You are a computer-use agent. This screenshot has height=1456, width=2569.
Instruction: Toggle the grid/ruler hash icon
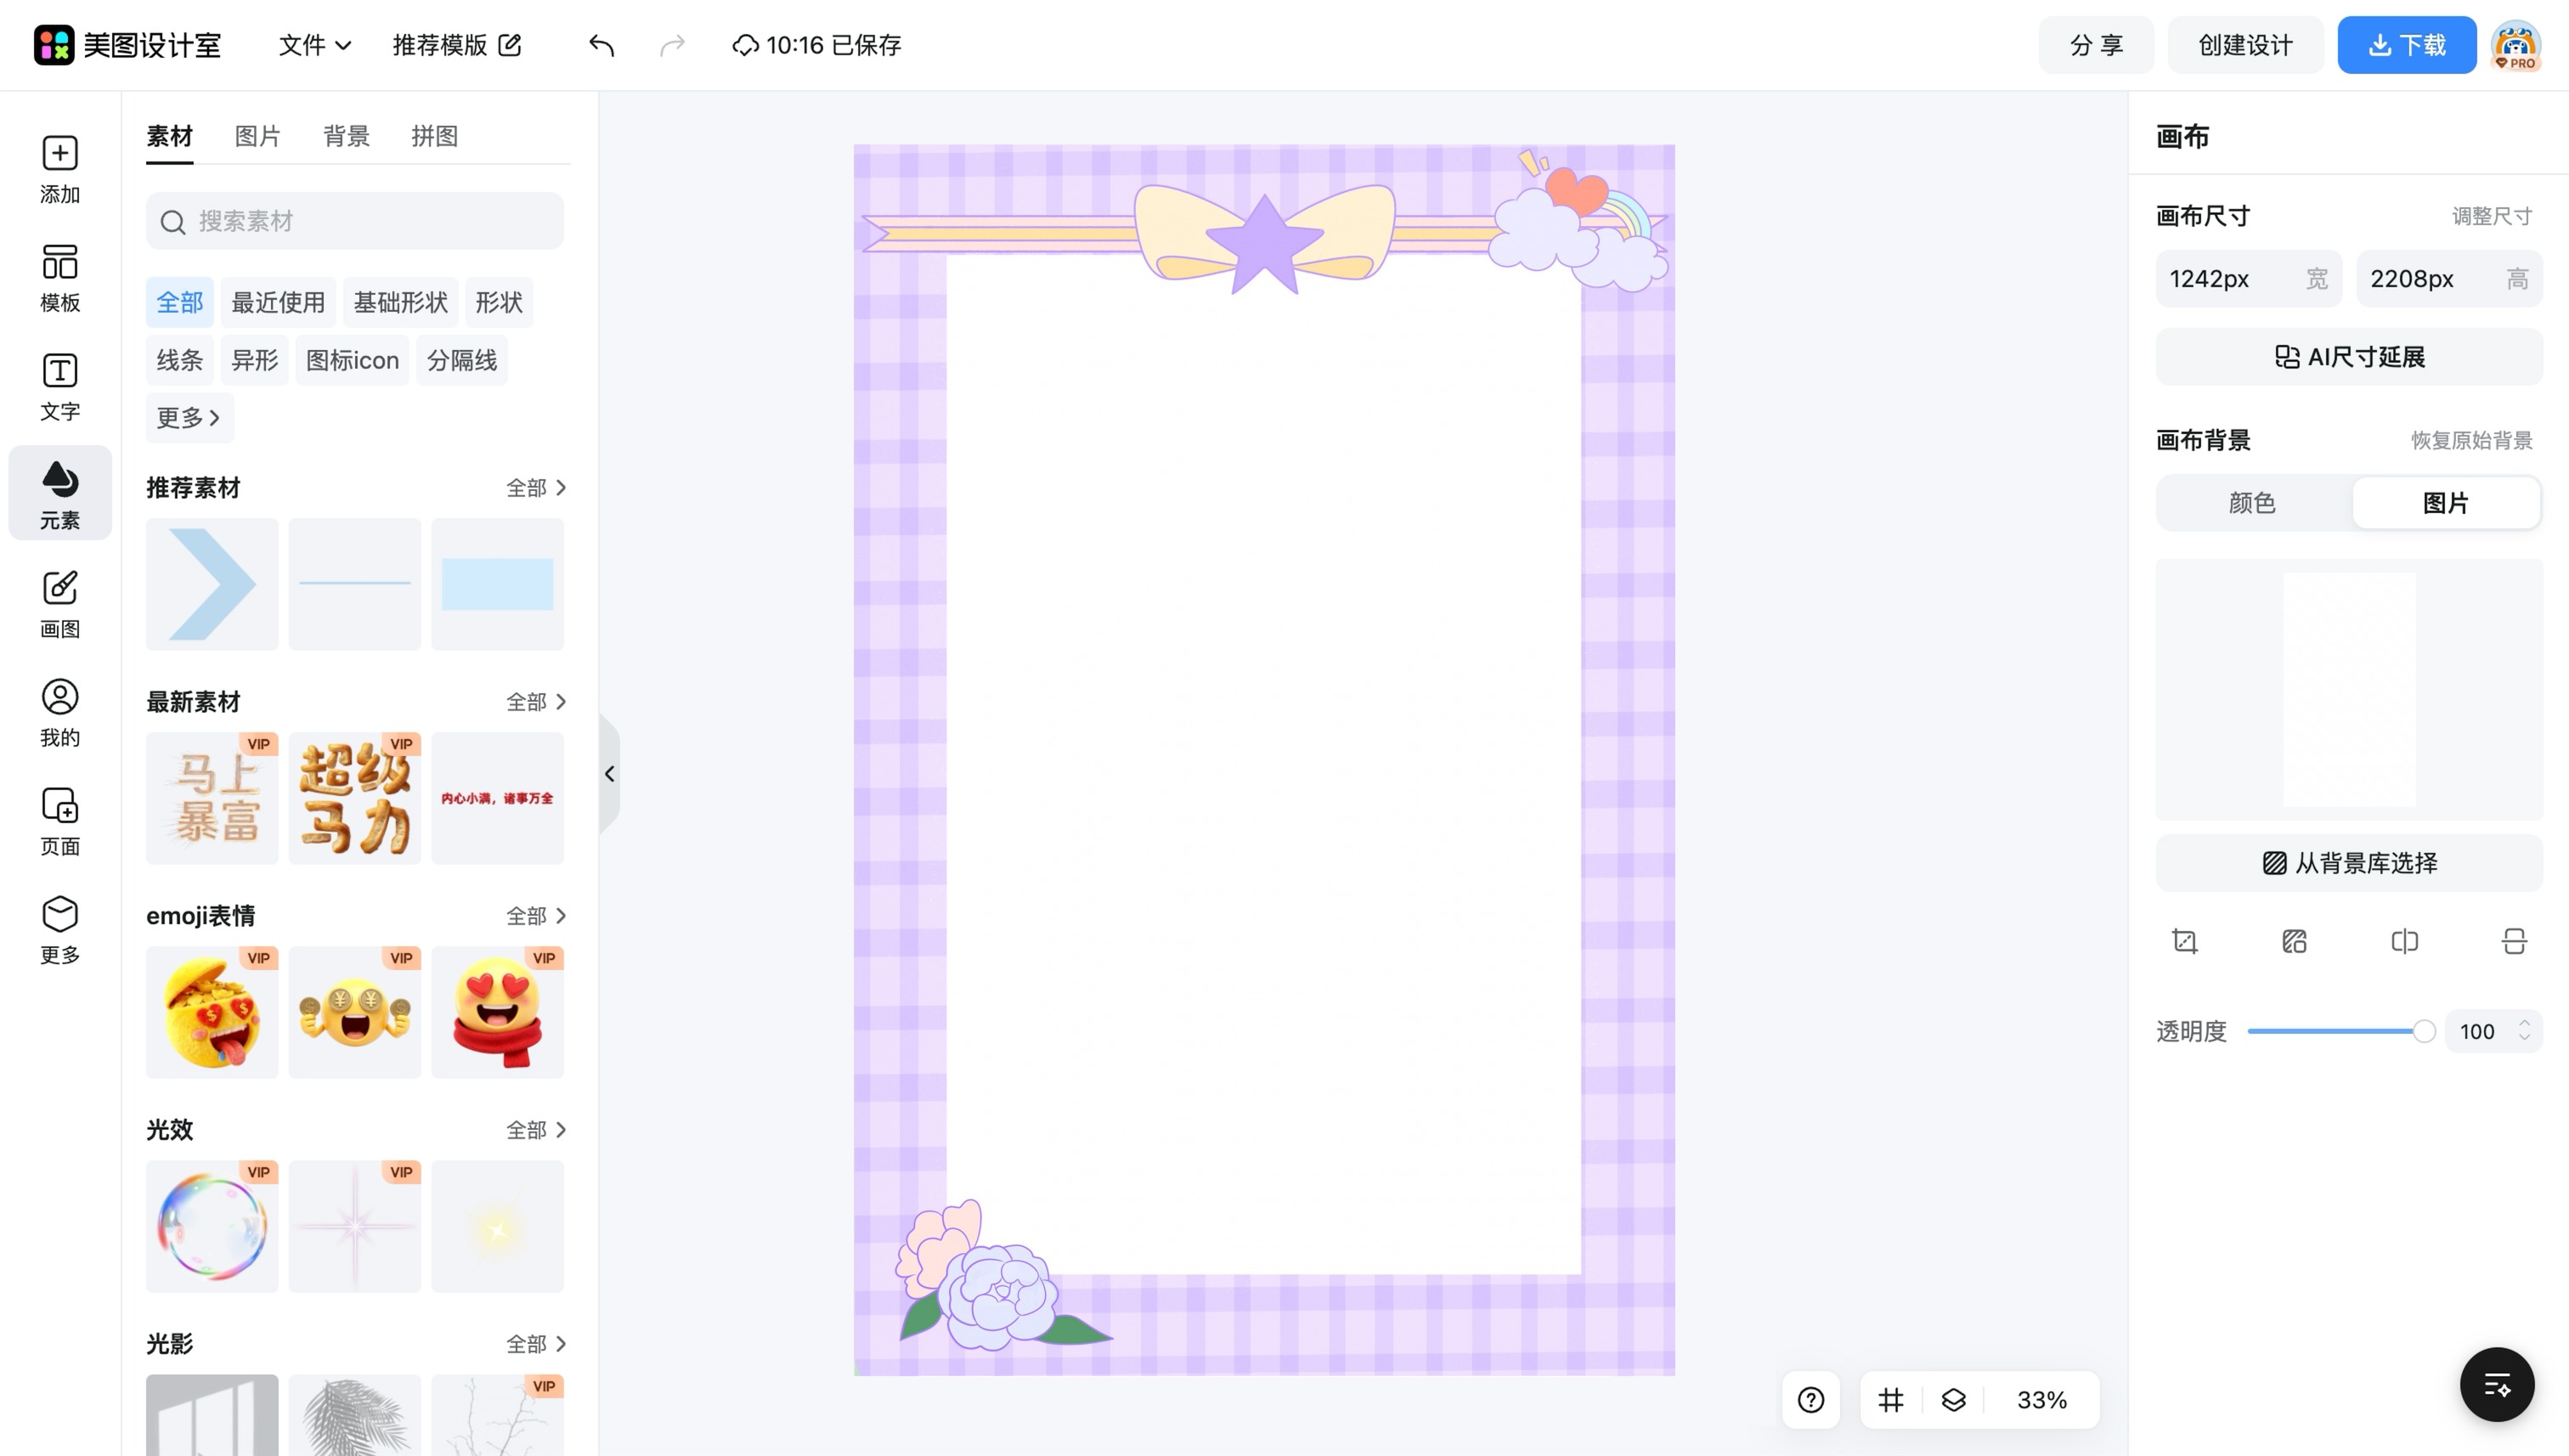(x=1890, y=1400)
